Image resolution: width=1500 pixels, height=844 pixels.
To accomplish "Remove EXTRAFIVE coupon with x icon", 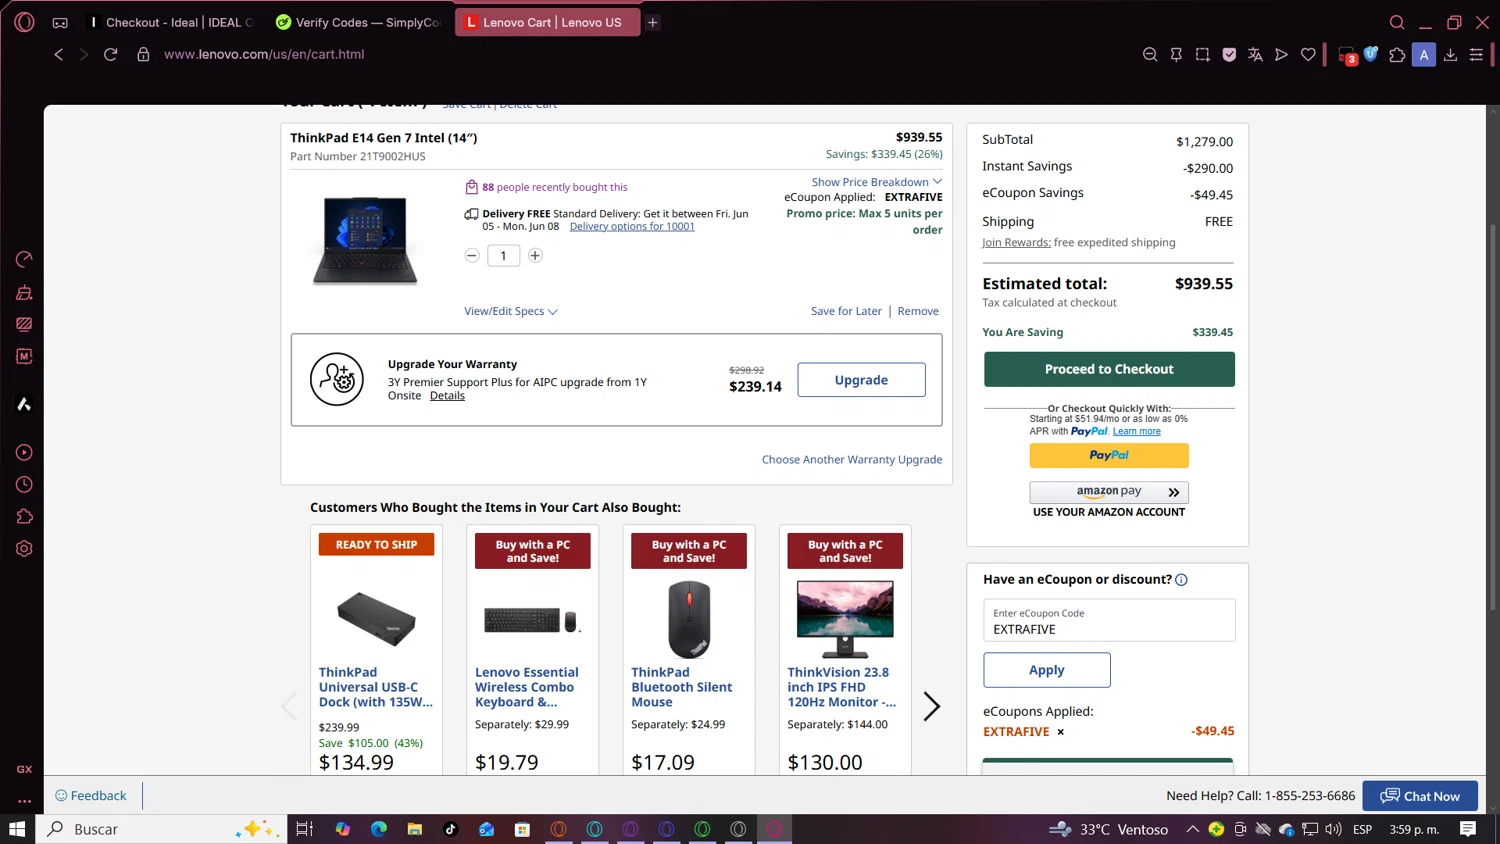I will pyautogui.click(x=1061, y=732).
